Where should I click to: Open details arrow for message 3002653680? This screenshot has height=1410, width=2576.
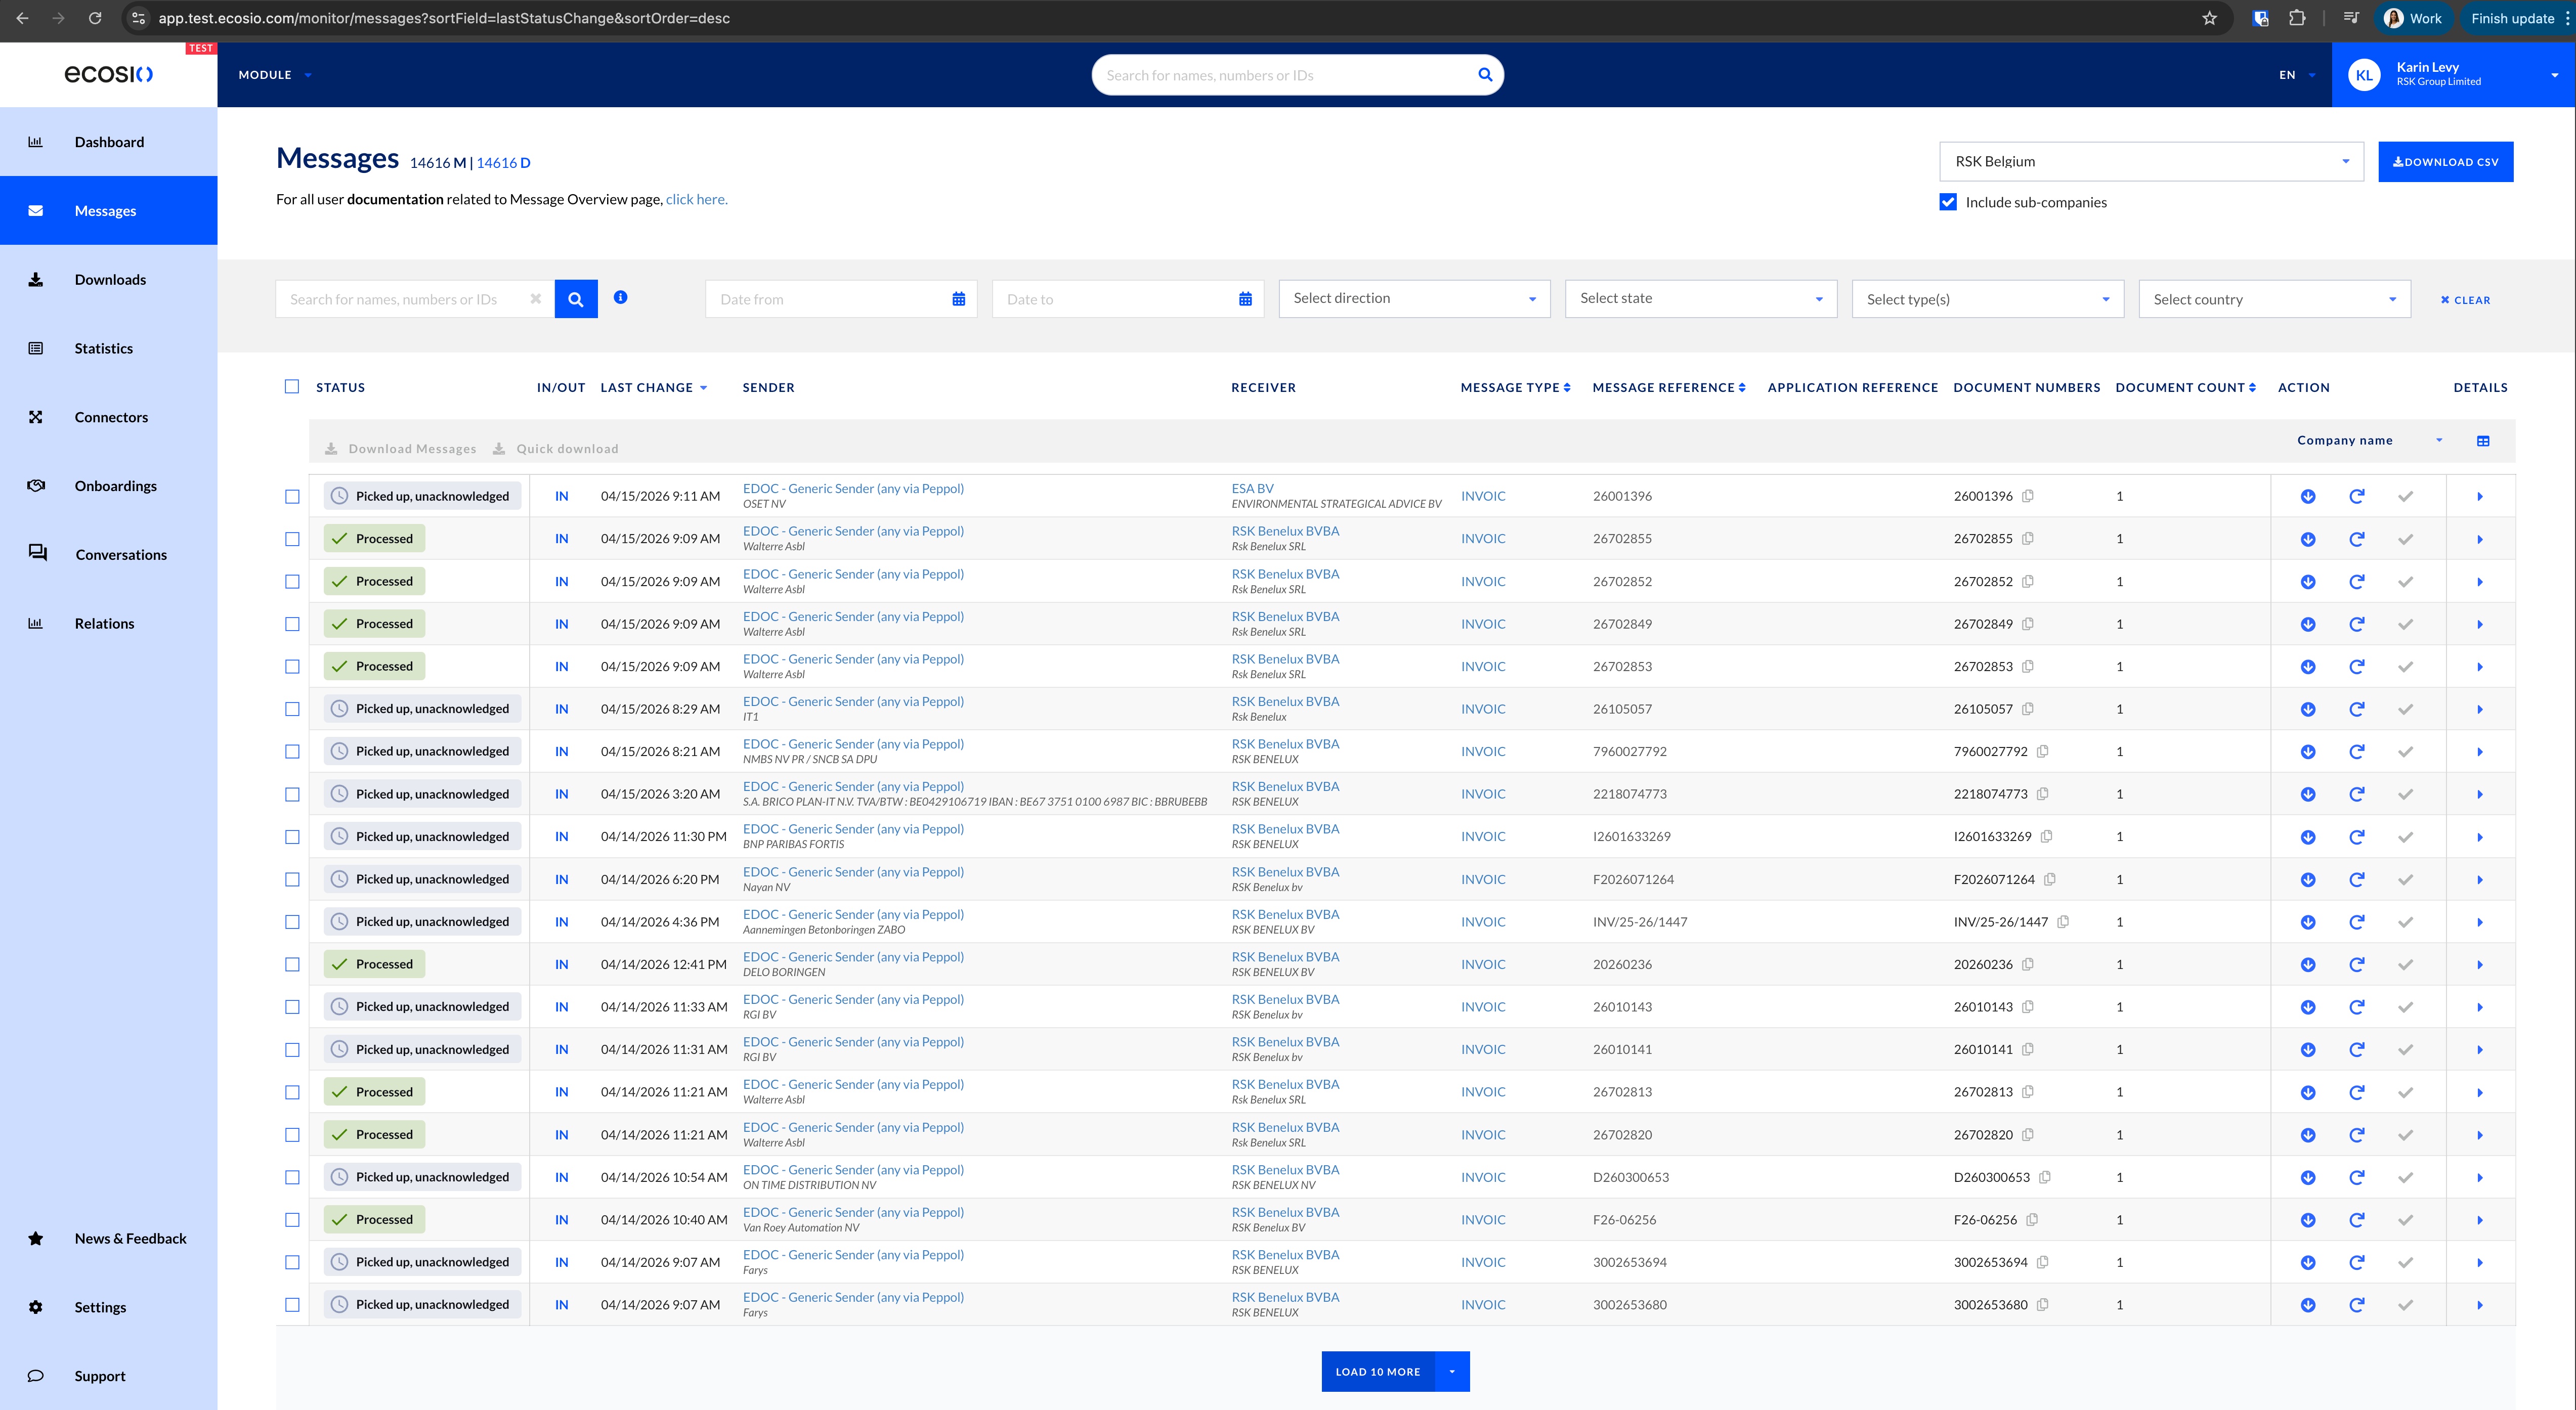[2480, 1305]
